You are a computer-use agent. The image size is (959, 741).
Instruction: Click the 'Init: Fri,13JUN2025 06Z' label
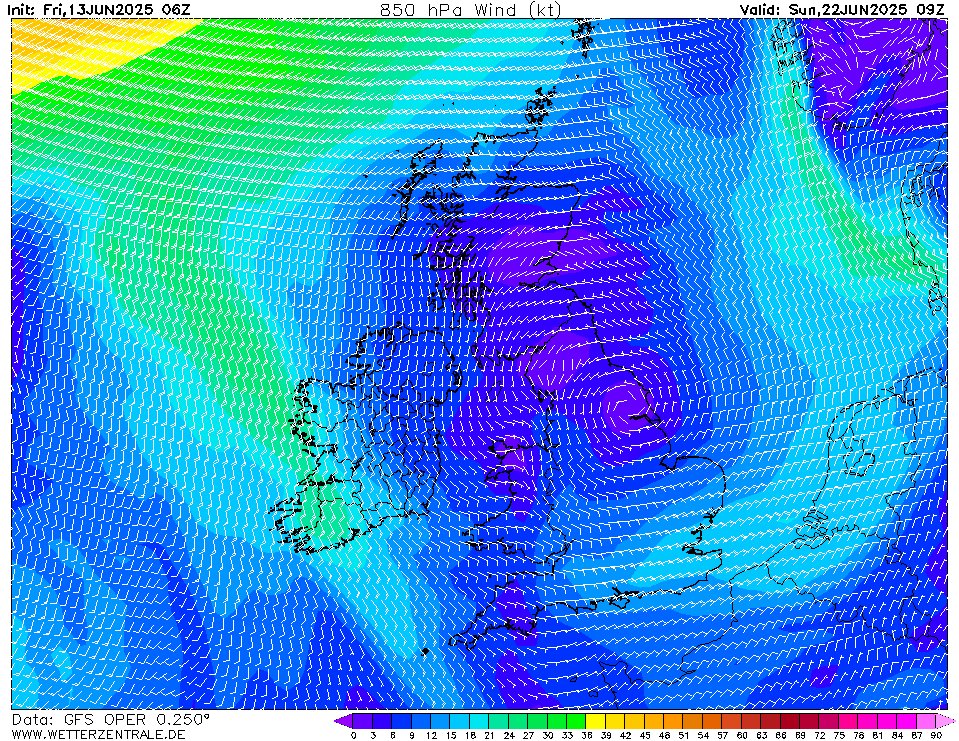pos(99,10)
